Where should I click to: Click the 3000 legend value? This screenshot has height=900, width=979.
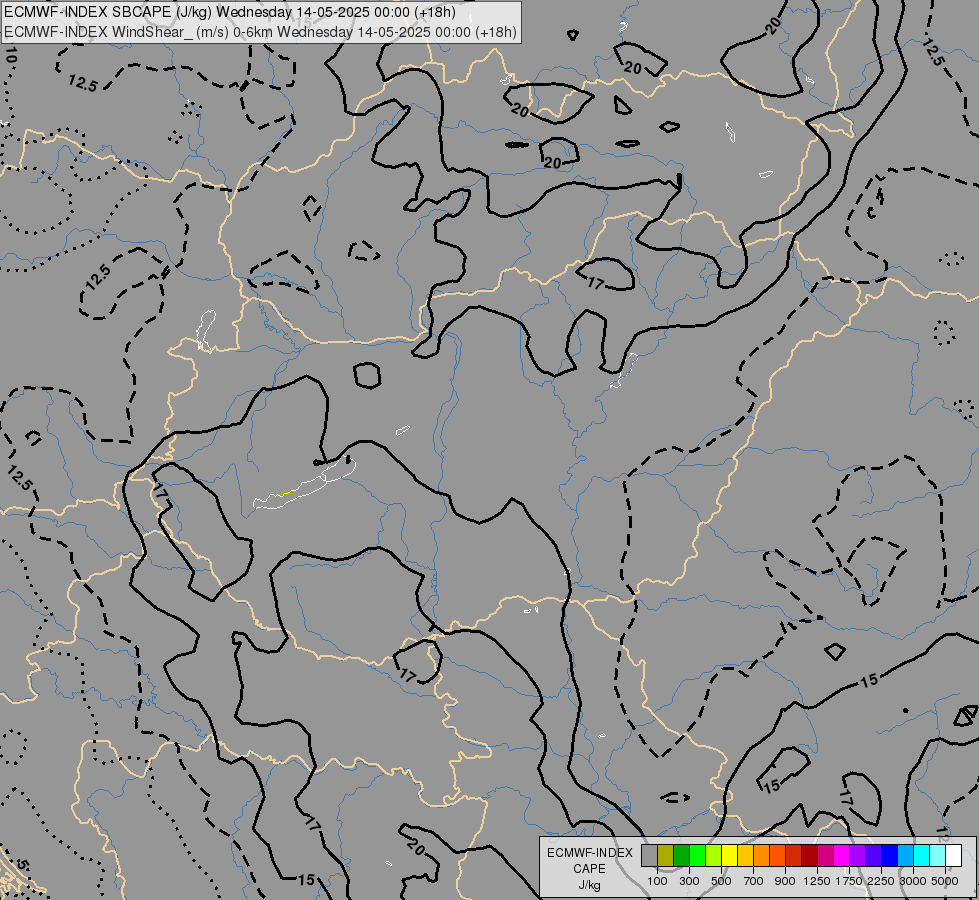coord(913,881)
